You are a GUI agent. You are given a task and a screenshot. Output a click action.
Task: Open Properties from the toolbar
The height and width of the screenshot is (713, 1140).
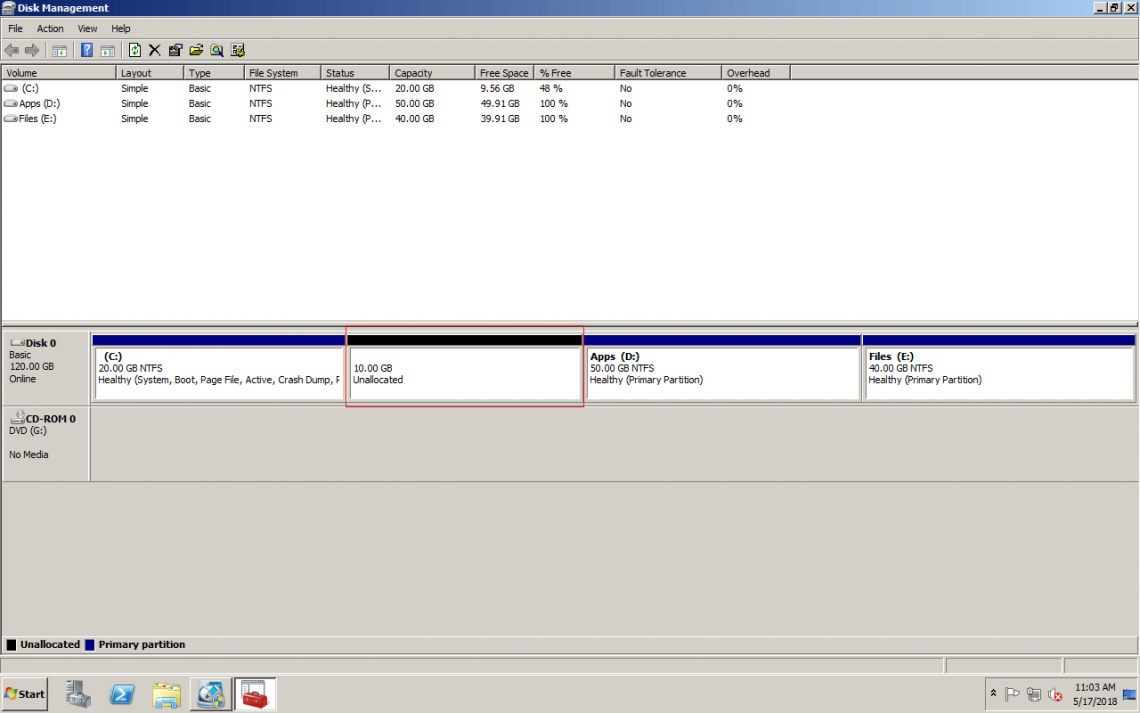[x=175, y=50]
